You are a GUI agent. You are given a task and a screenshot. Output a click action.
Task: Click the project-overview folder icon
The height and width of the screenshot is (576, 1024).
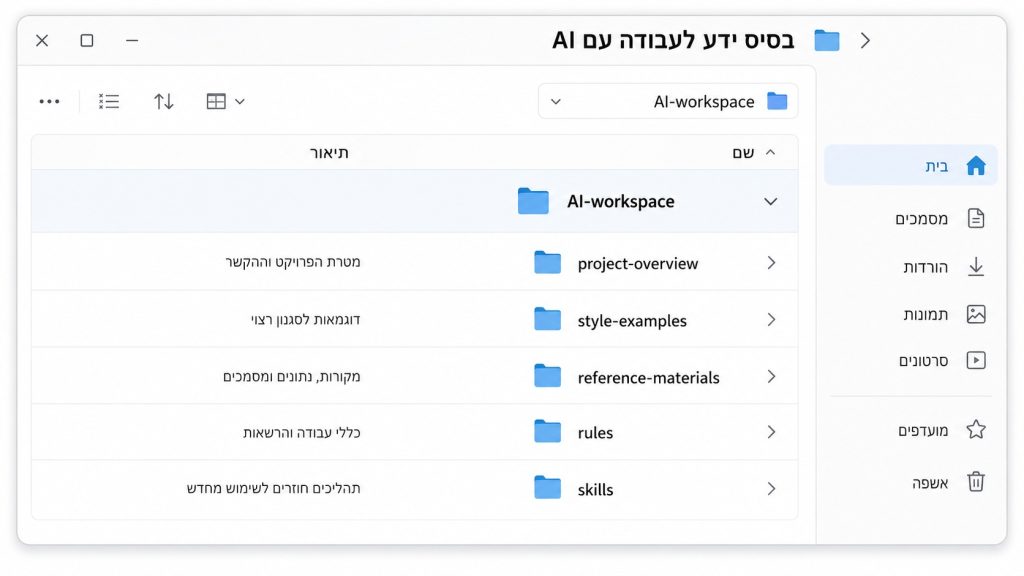coord(547,263)
